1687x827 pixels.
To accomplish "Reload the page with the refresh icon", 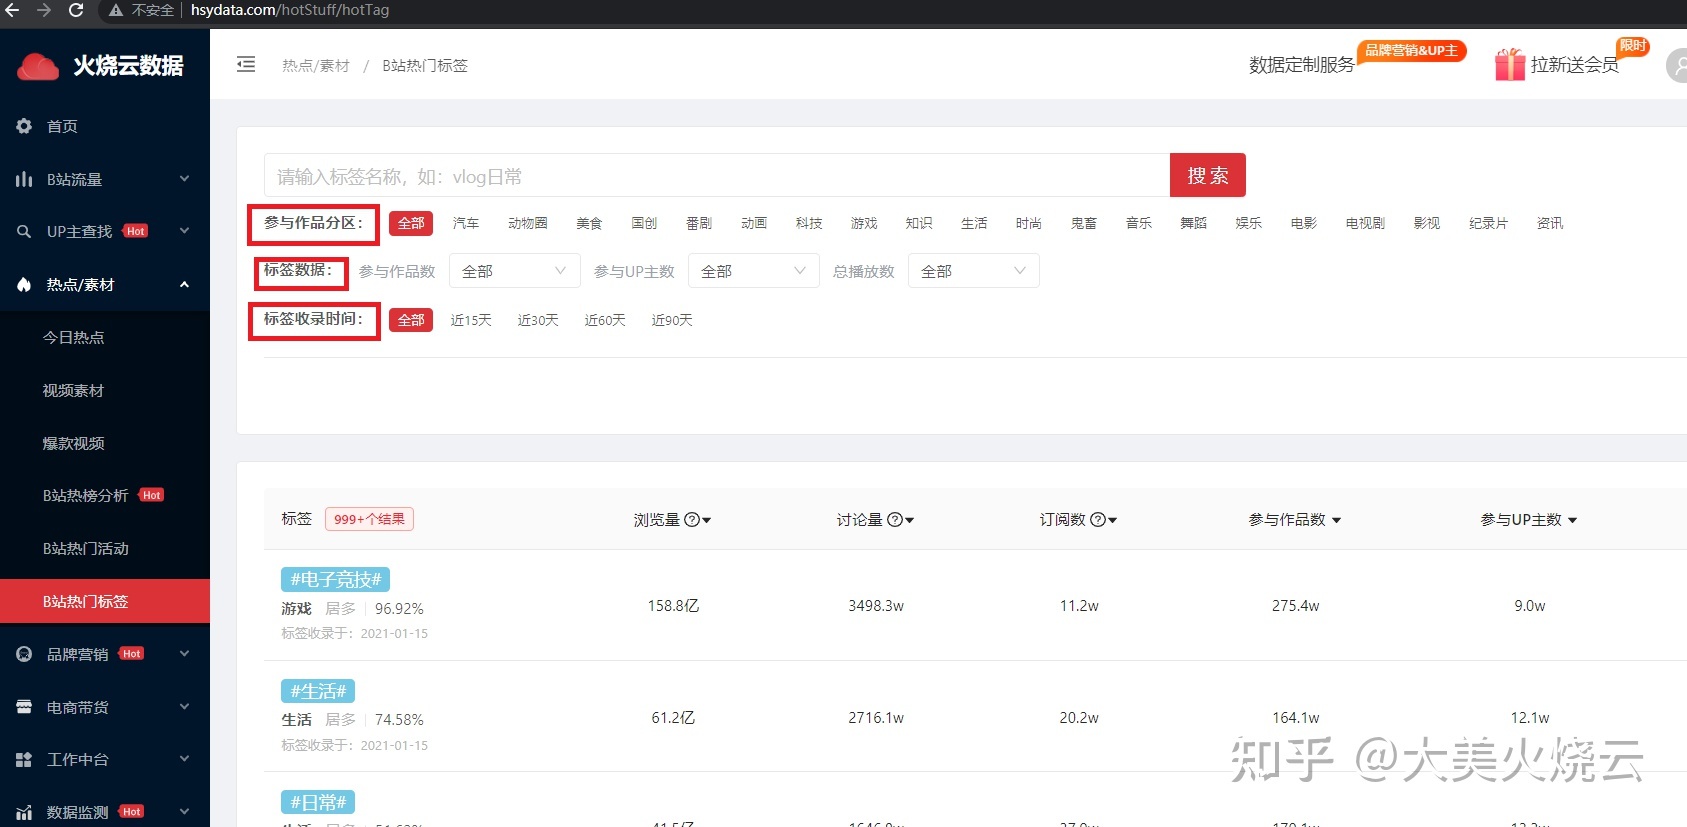I will click(x=76, y=10).
